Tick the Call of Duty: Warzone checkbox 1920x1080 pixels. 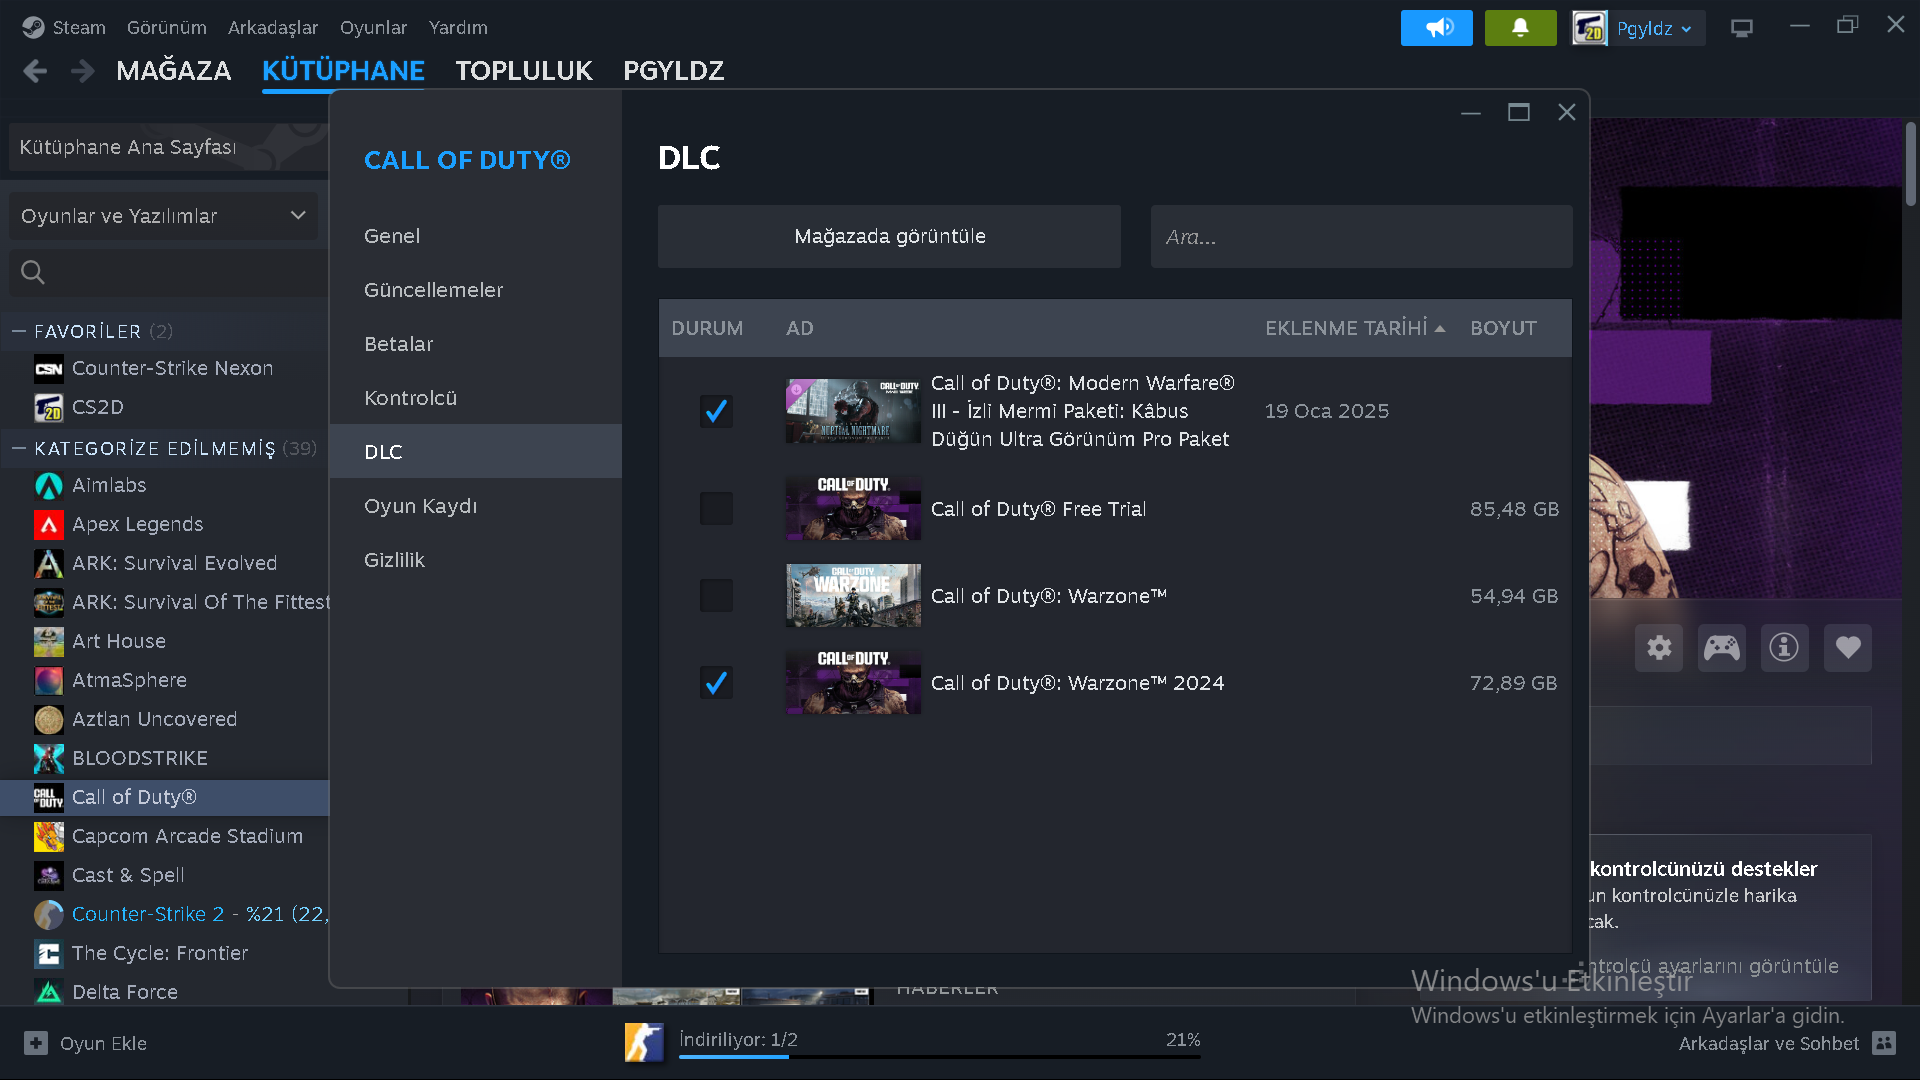pyautogui.click(x=716, y=596)
